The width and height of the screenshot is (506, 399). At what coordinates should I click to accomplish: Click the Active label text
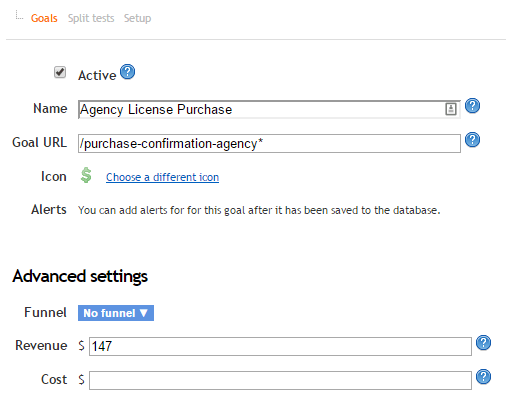click(x=97, y=75)
